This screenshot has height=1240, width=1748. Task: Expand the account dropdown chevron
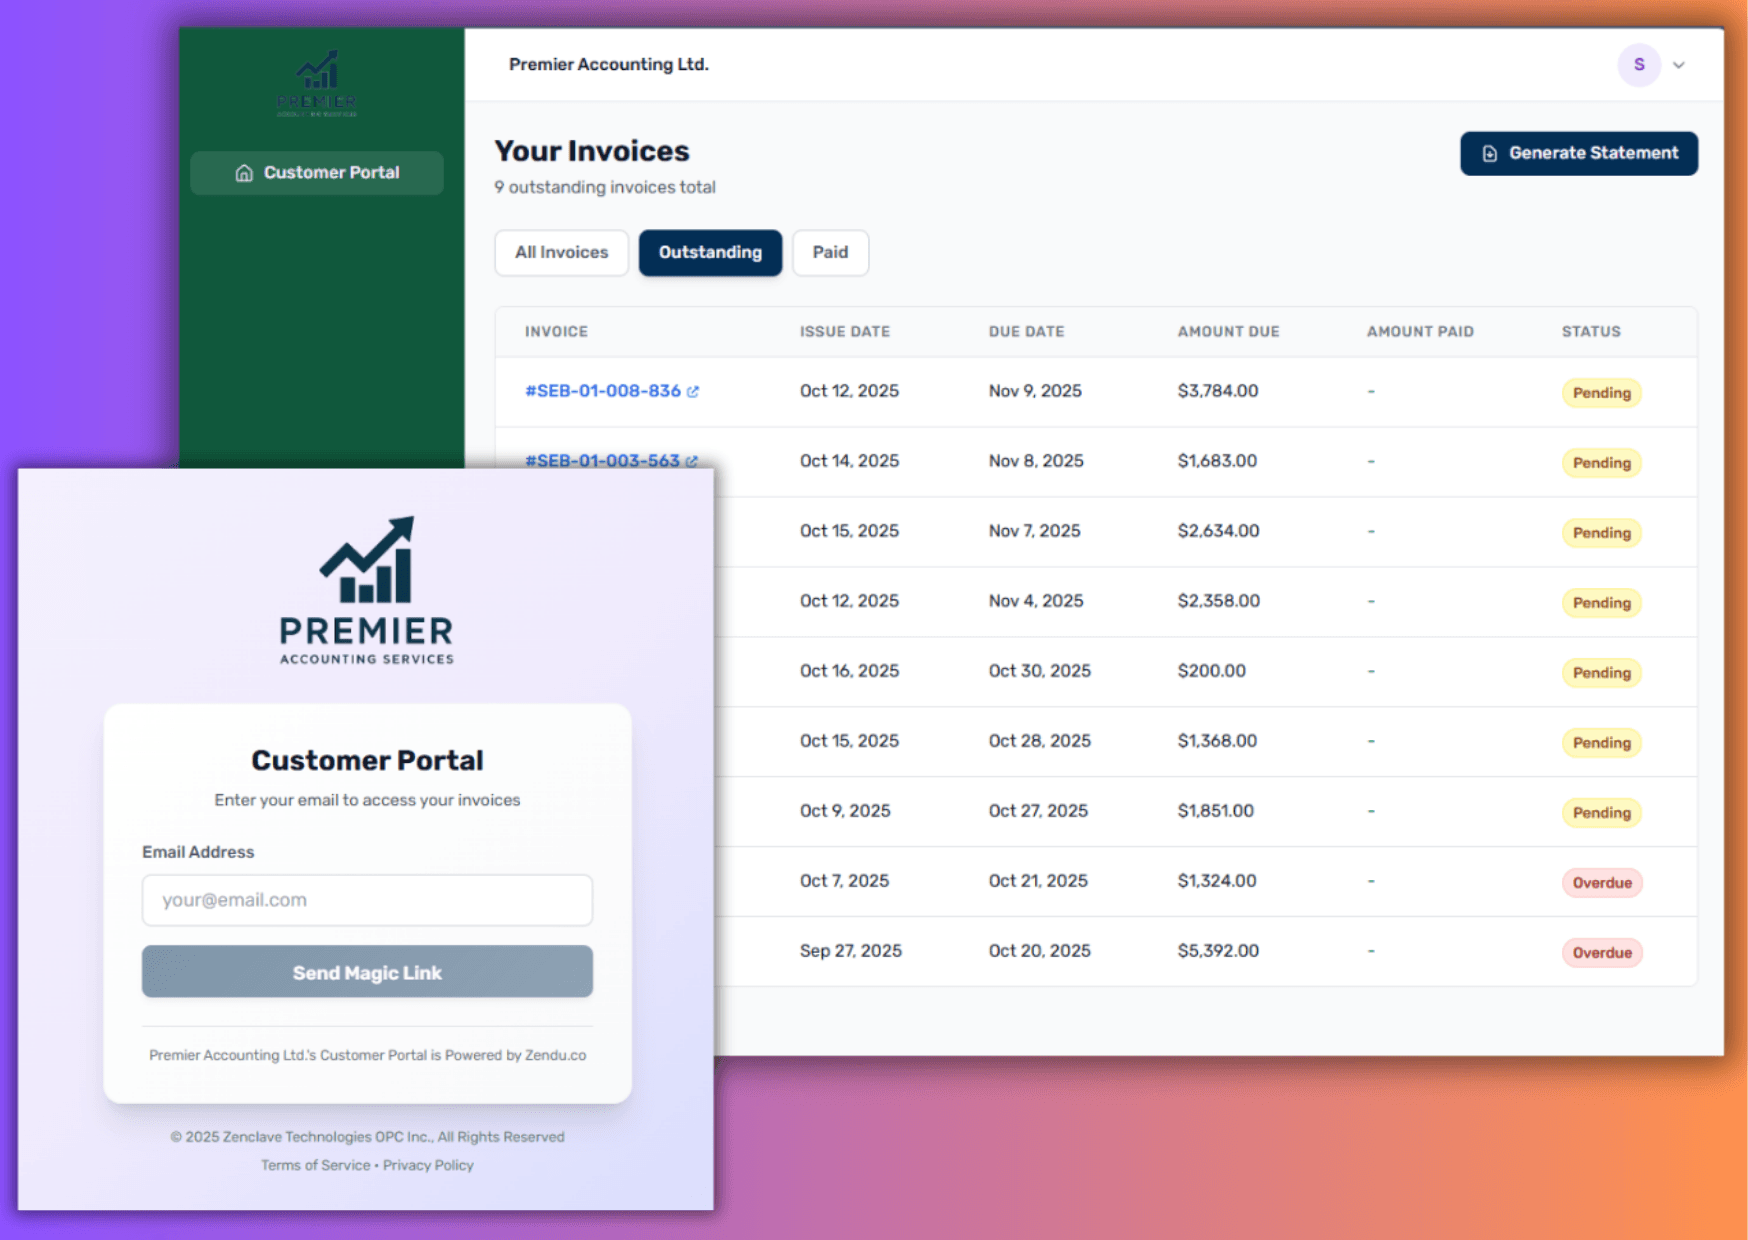pos(1679,65)
